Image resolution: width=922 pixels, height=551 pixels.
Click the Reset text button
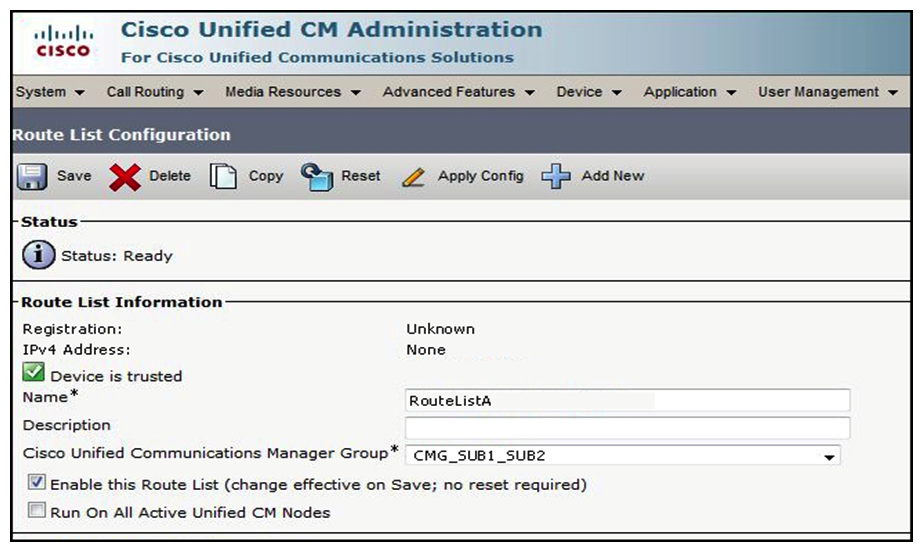pos(360,176)
